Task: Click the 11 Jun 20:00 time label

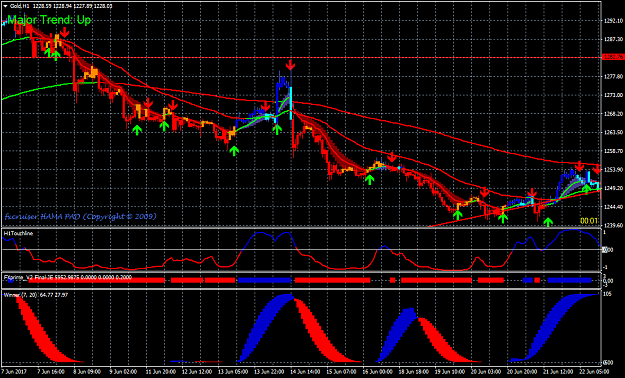Action: click(160, 372)
